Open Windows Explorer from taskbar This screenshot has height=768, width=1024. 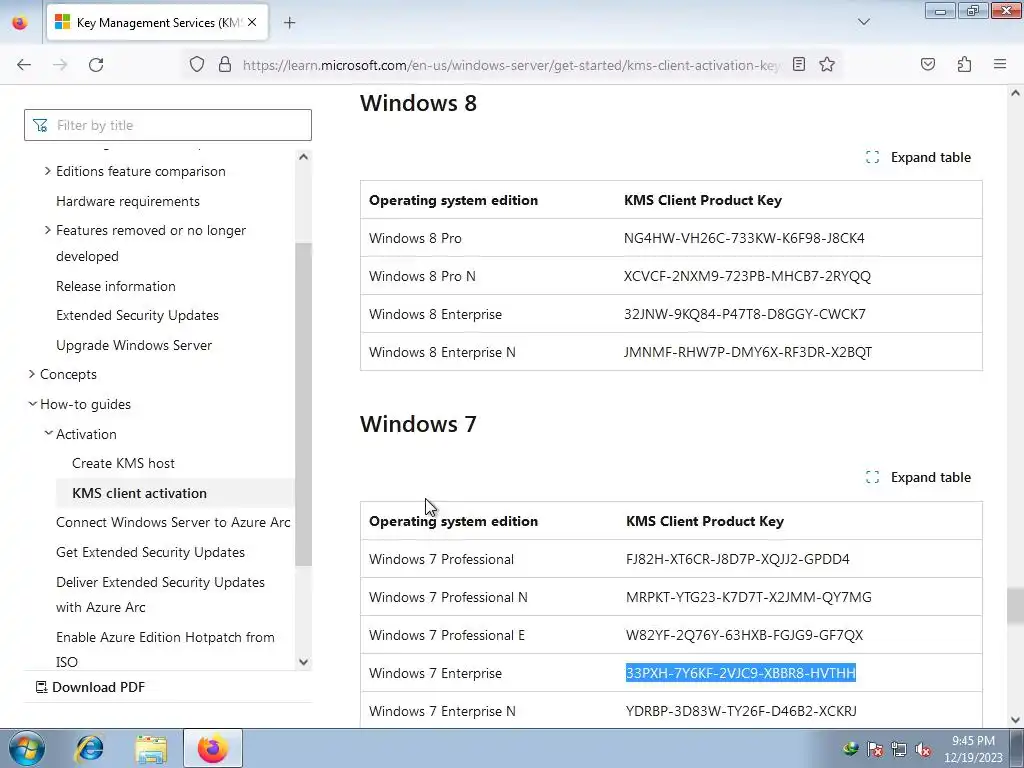pos(151,748)
